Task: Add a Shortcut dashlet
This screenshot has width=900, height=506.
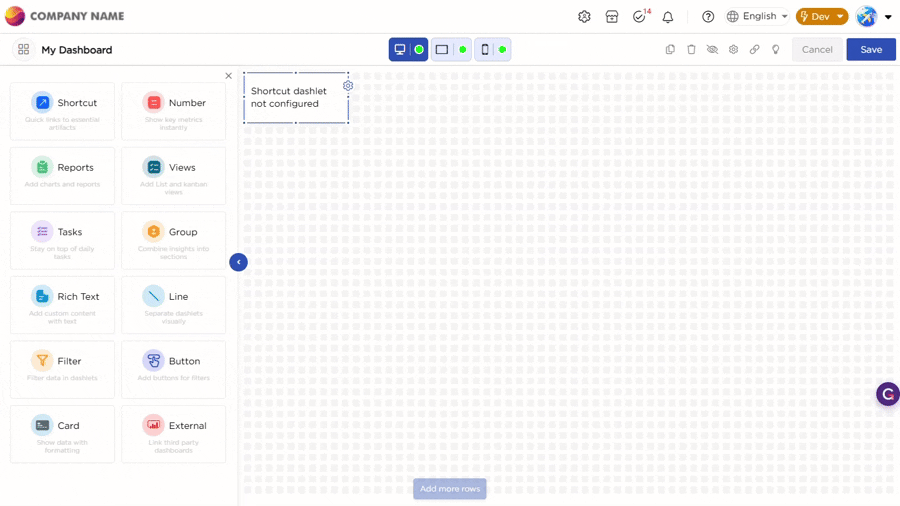Action: 62,110
